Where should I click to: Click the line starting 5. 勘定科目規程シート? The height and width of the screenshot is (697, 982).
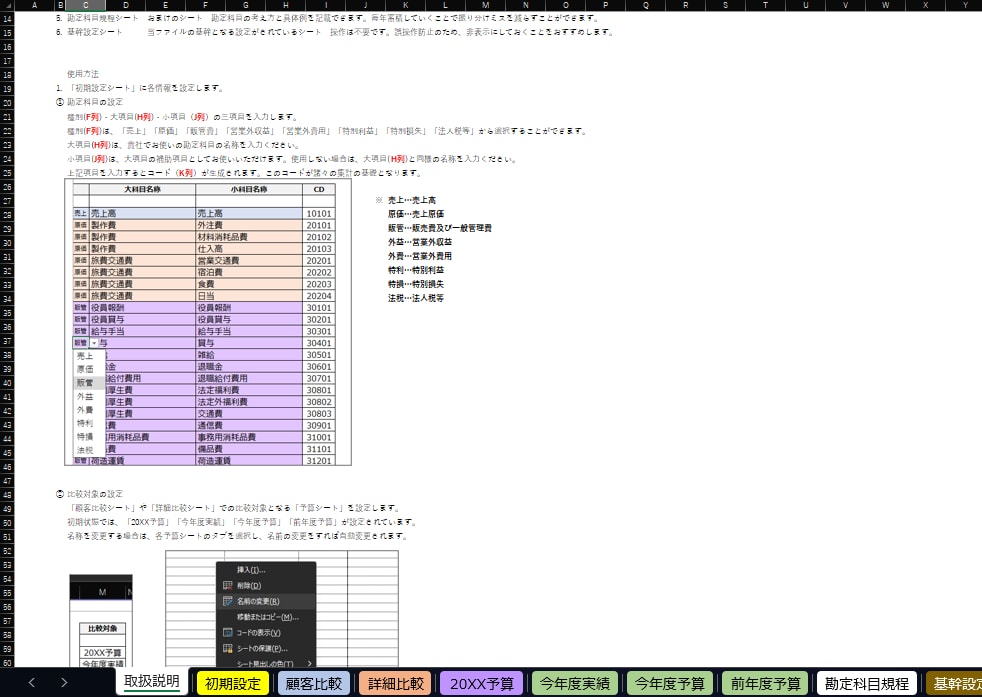click(328, 18)
